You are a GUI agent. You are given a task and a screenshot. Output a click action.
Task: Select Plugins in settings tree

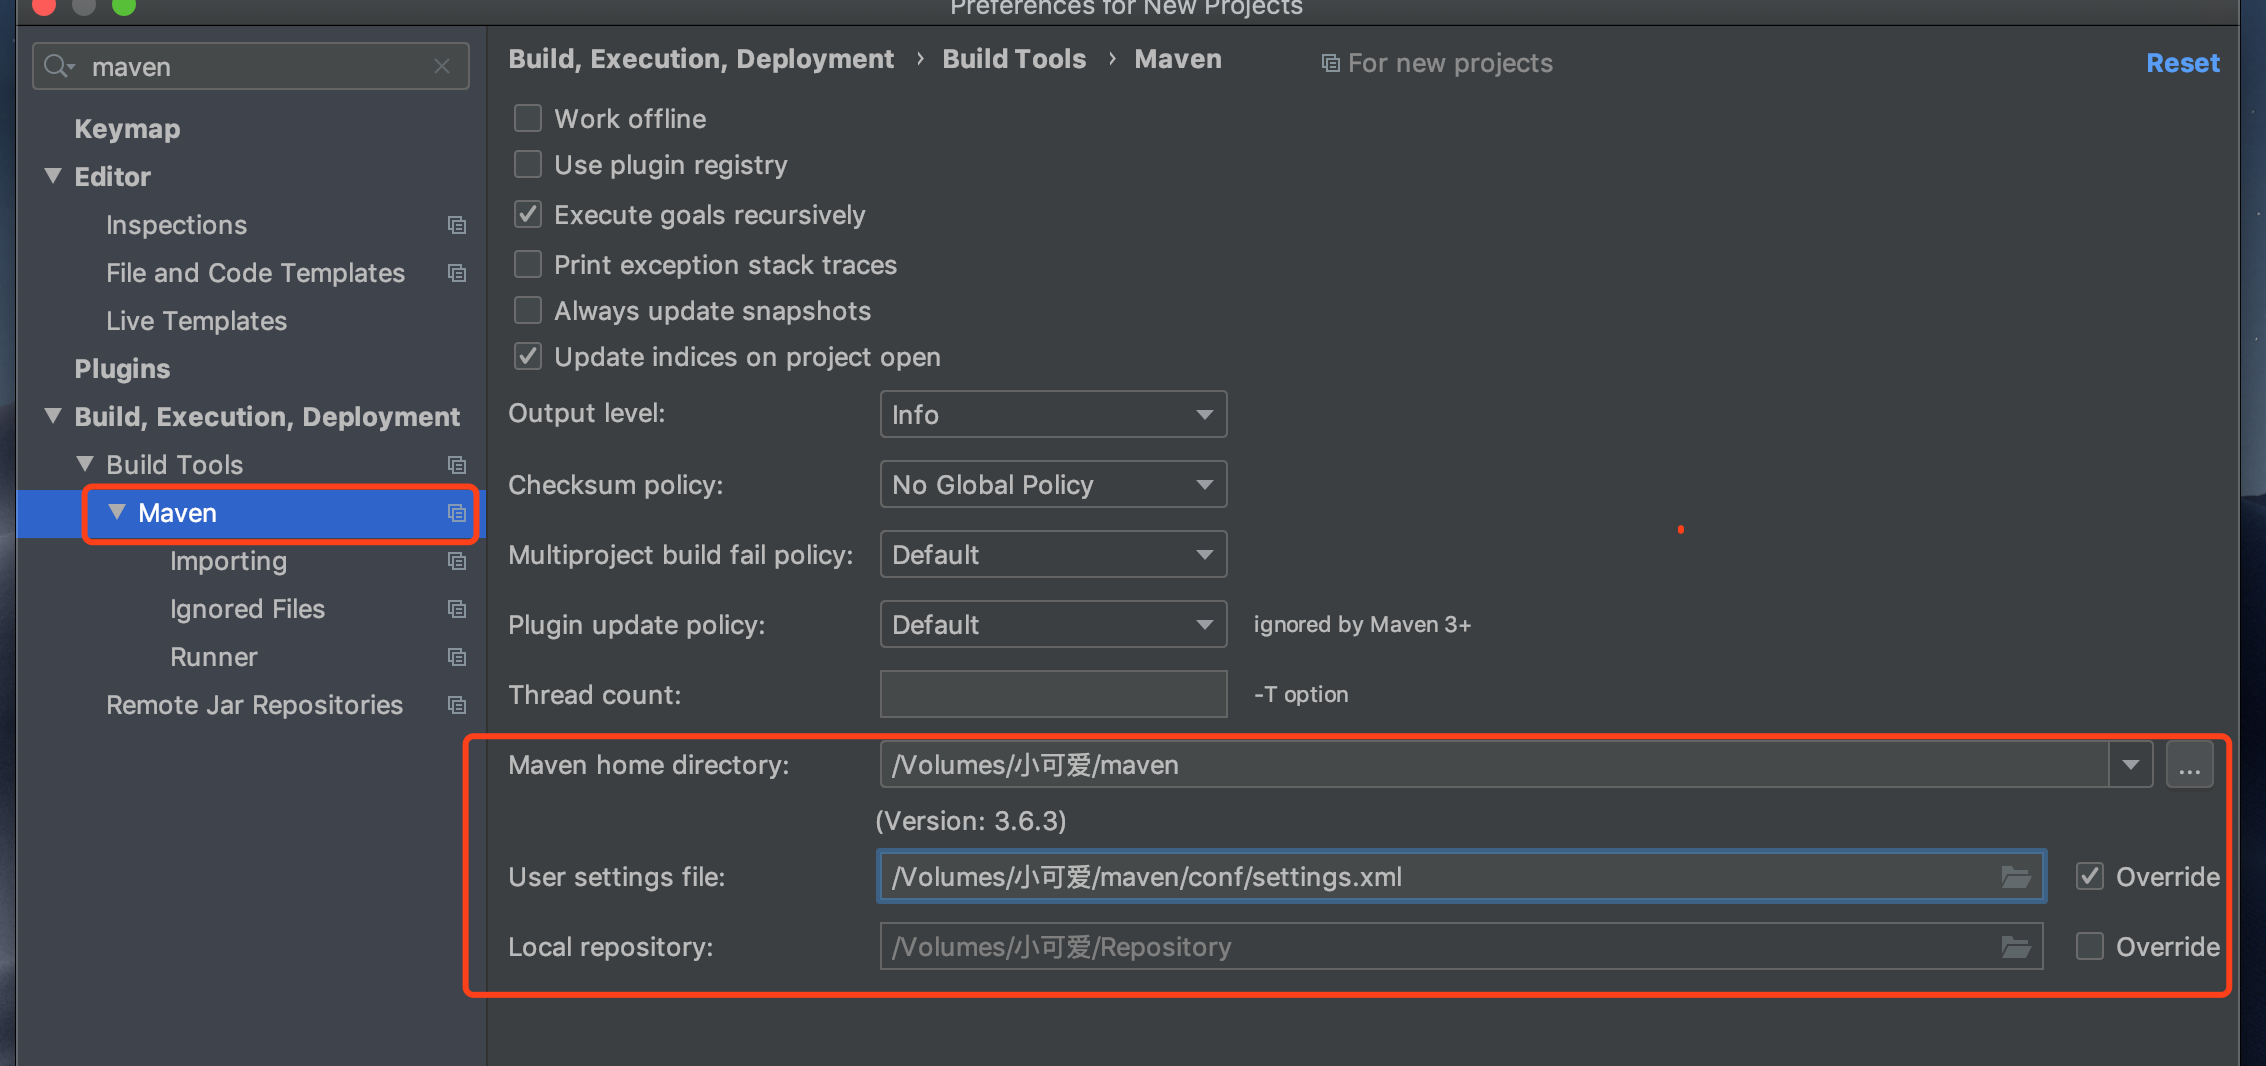click(122, 369)
